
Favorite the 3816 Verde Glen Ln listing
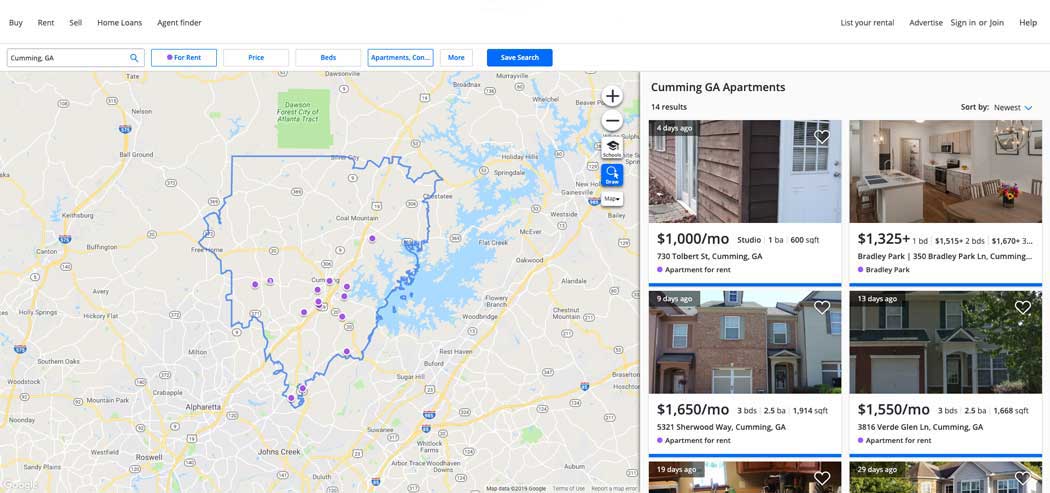click(1023, 307)
